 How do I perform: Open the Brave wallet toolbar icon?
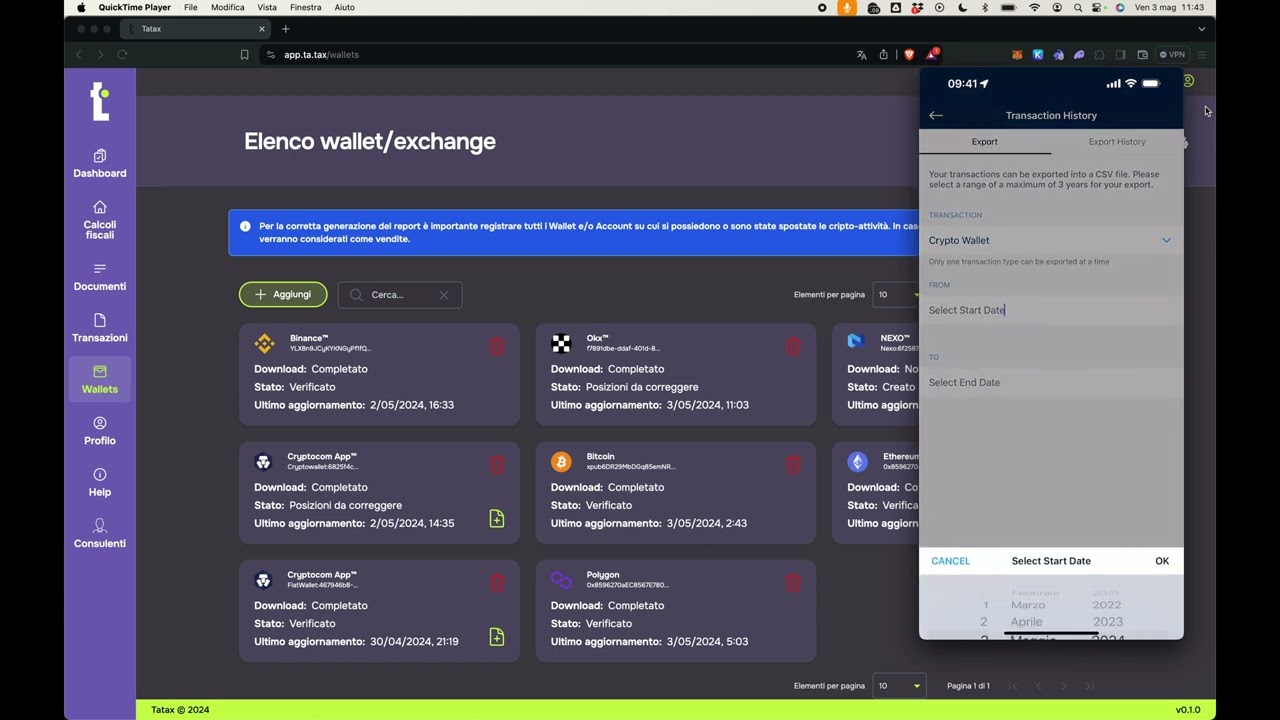(x=1142, y=55)
